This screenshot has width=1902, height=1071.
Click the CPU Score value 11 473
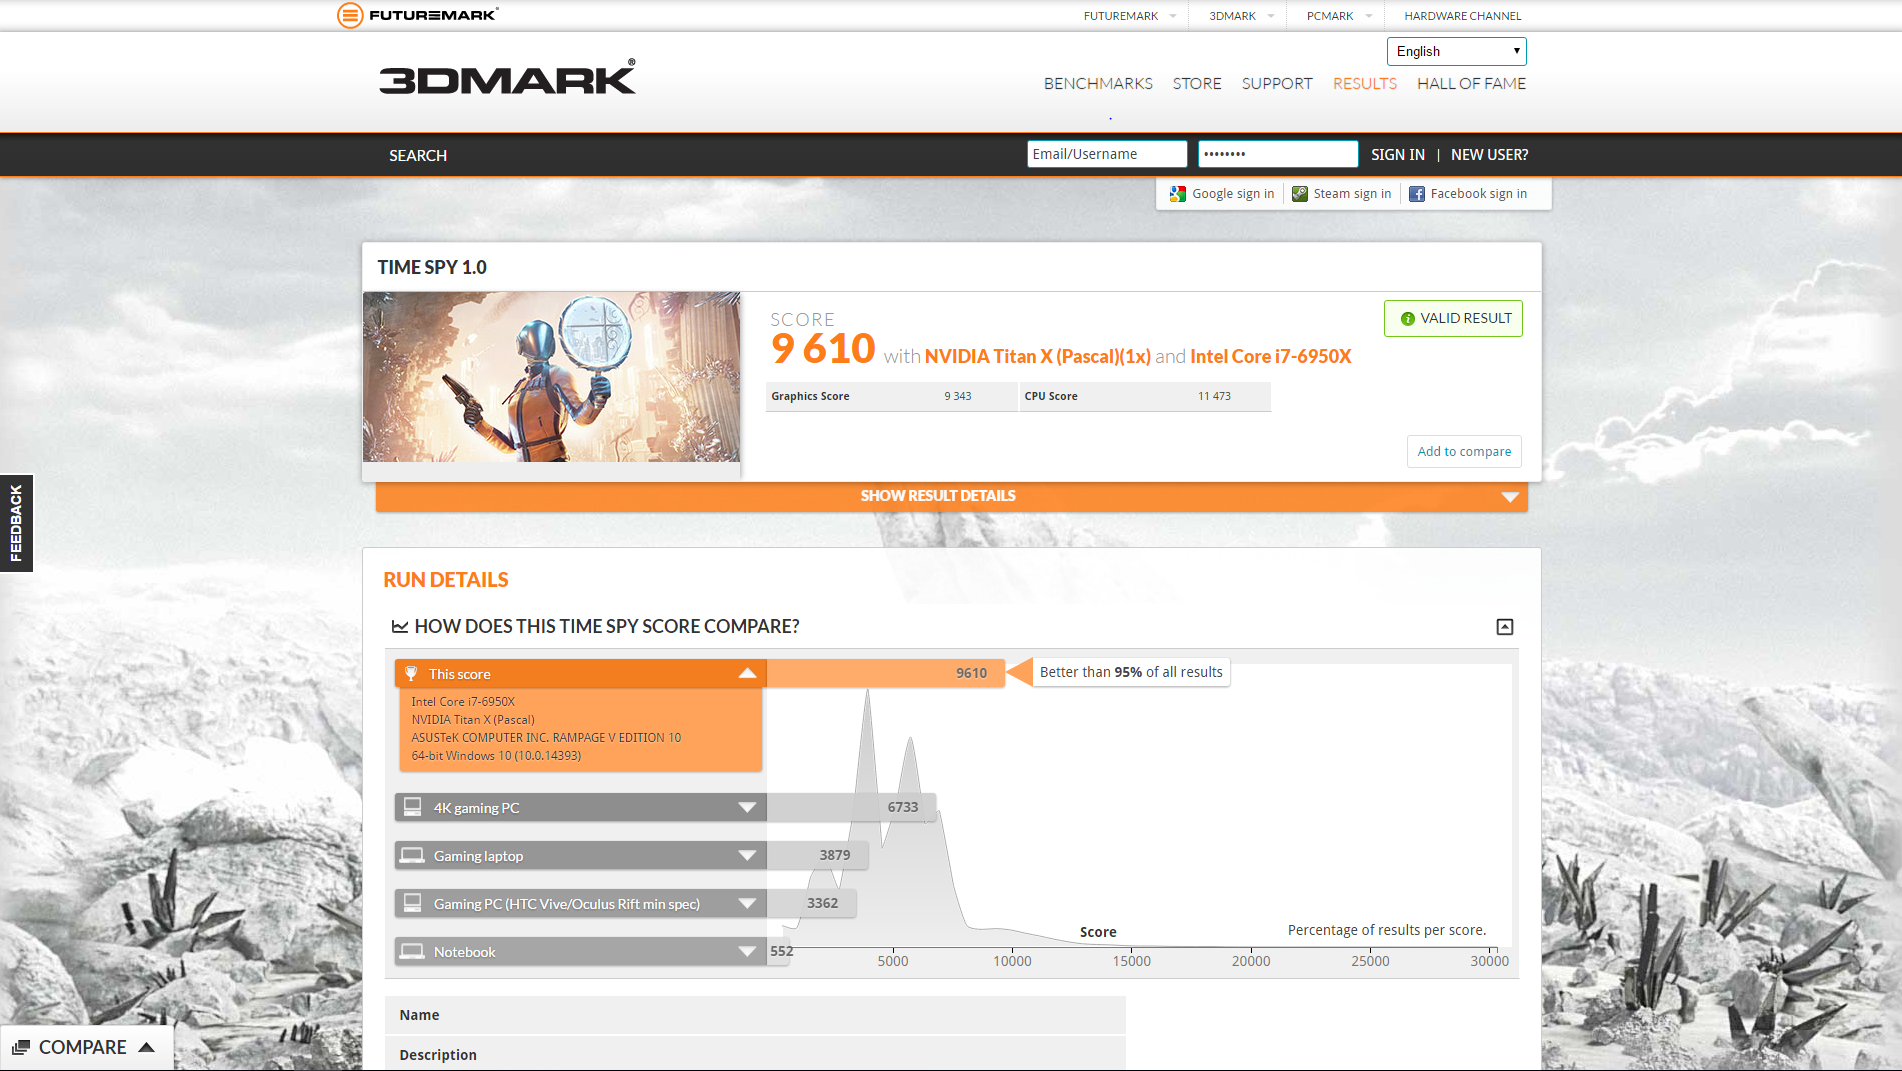[x=1214, y=397]
